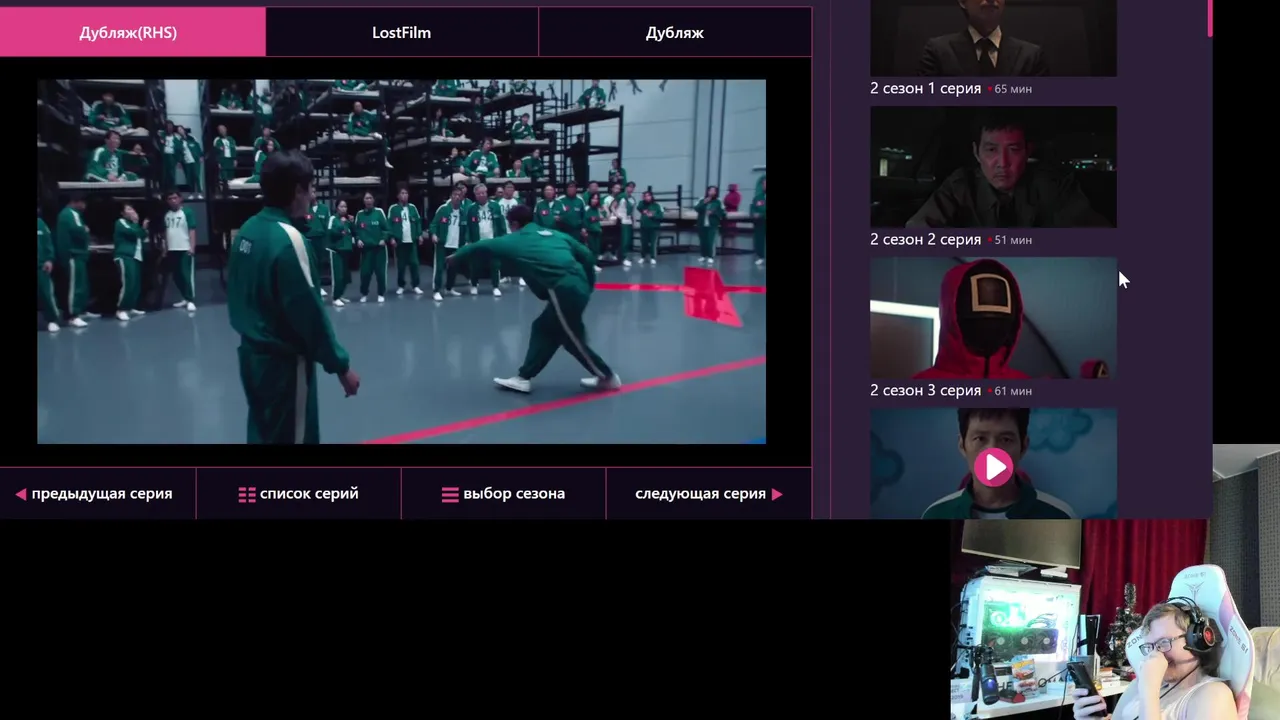Open выбор сезона
The width and height of the screenshot is (1280, 720).
(504, 493)
